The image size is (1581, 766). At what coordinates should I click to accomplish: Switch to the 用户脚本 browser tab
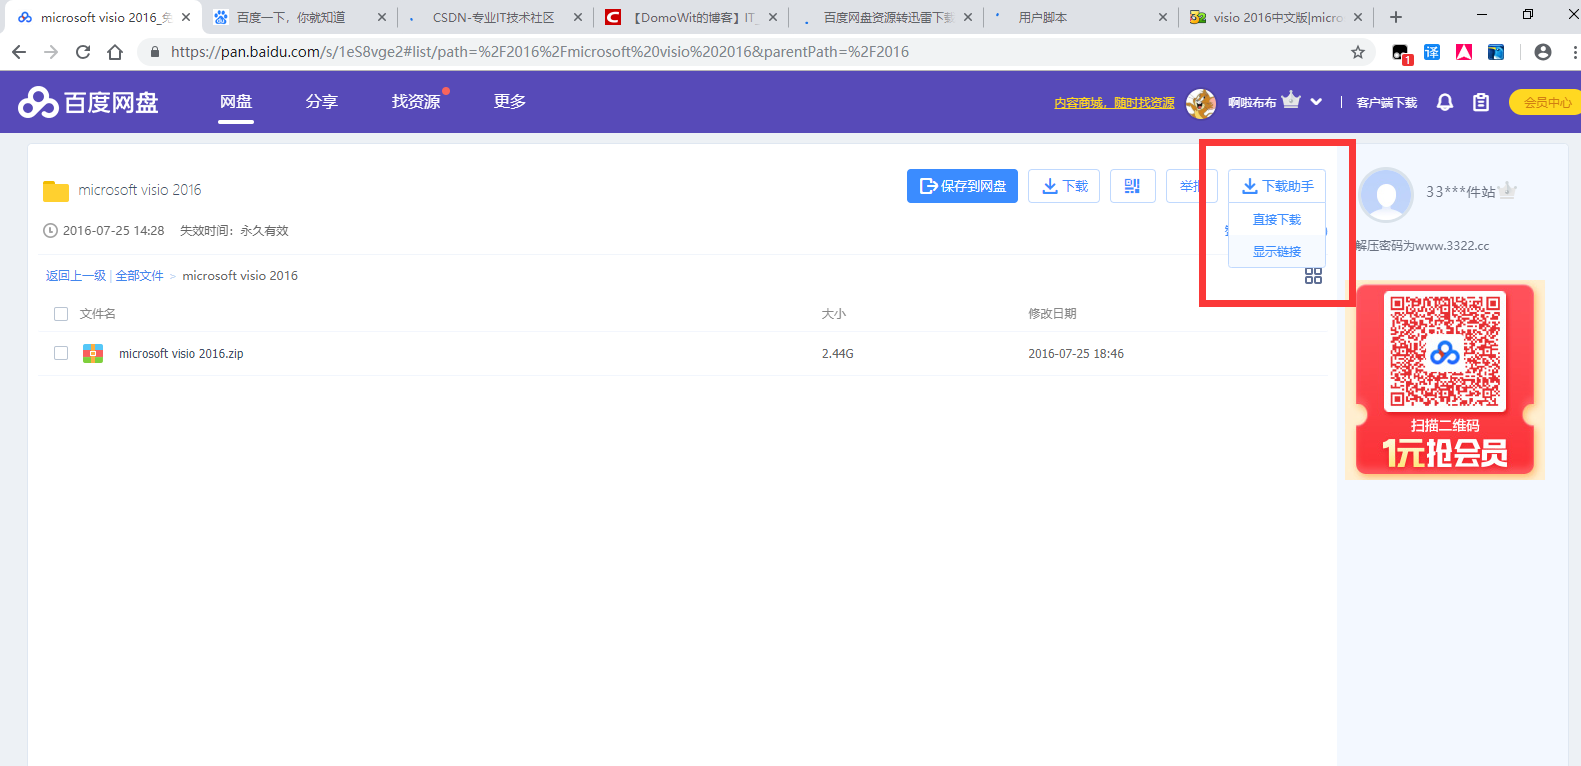[1080, 17]
